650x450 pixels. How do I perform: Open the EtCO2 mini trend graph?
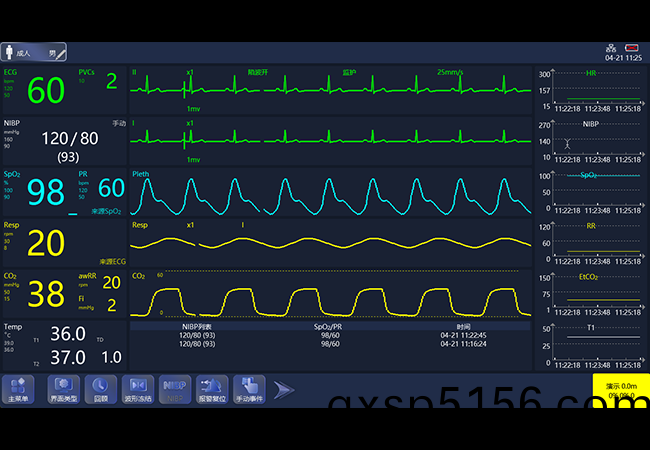point(592,294)
